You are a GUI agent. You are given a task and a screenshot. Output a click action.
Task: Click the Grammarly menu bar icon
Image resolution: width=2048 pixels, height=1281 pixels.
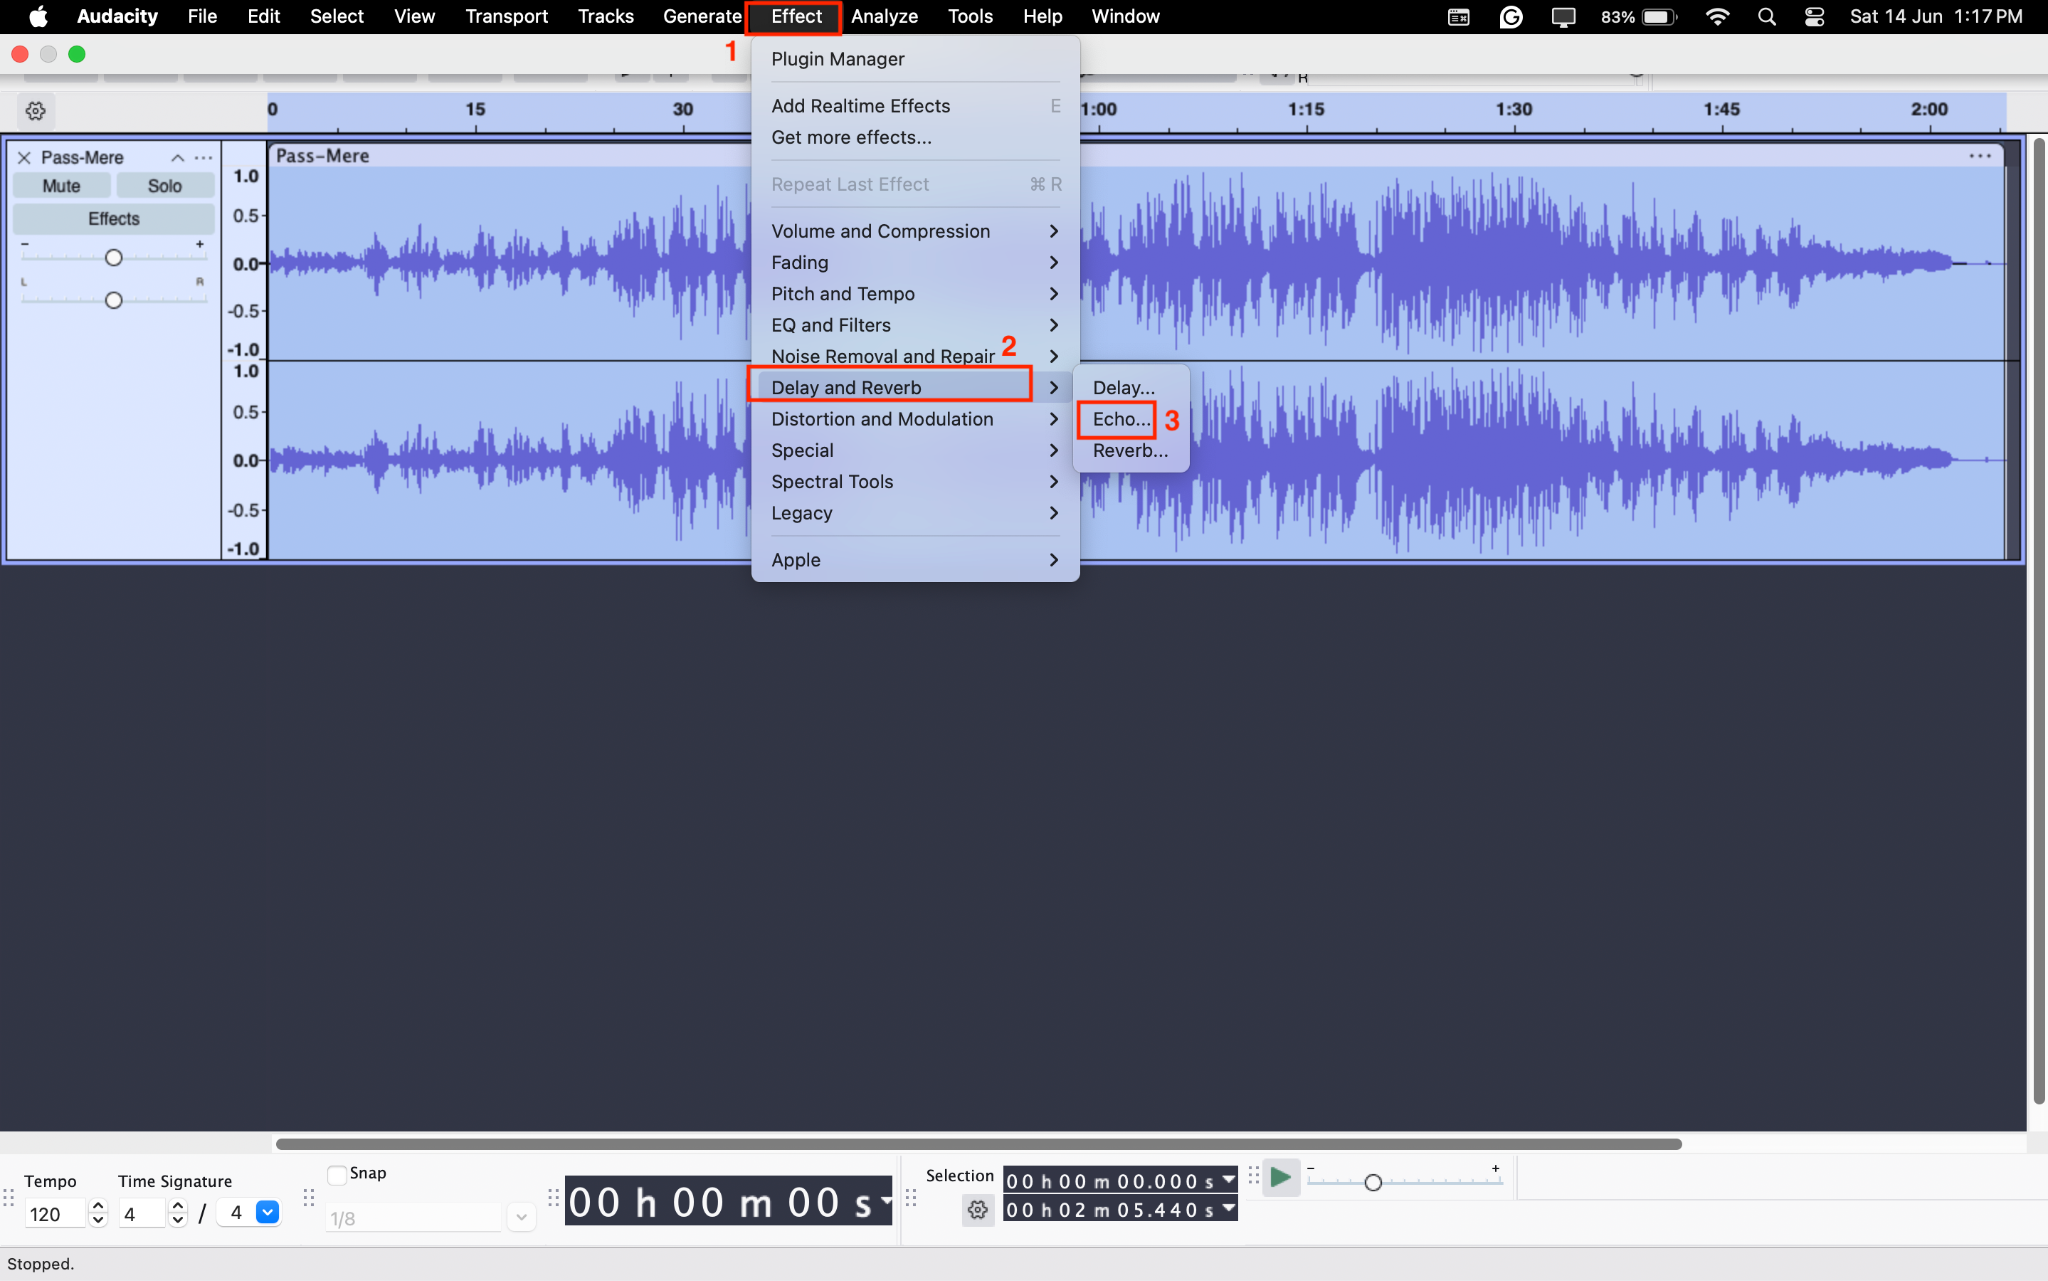click(x=1511, y=16)
